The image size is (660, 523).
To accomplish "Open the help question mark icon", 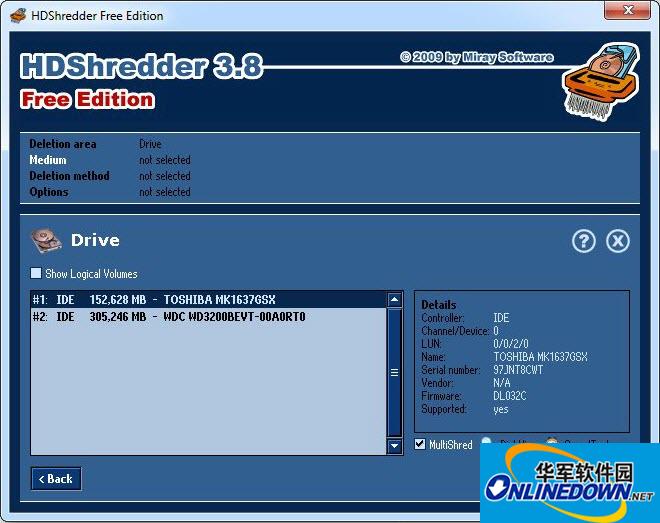I will tap(584, 241).
